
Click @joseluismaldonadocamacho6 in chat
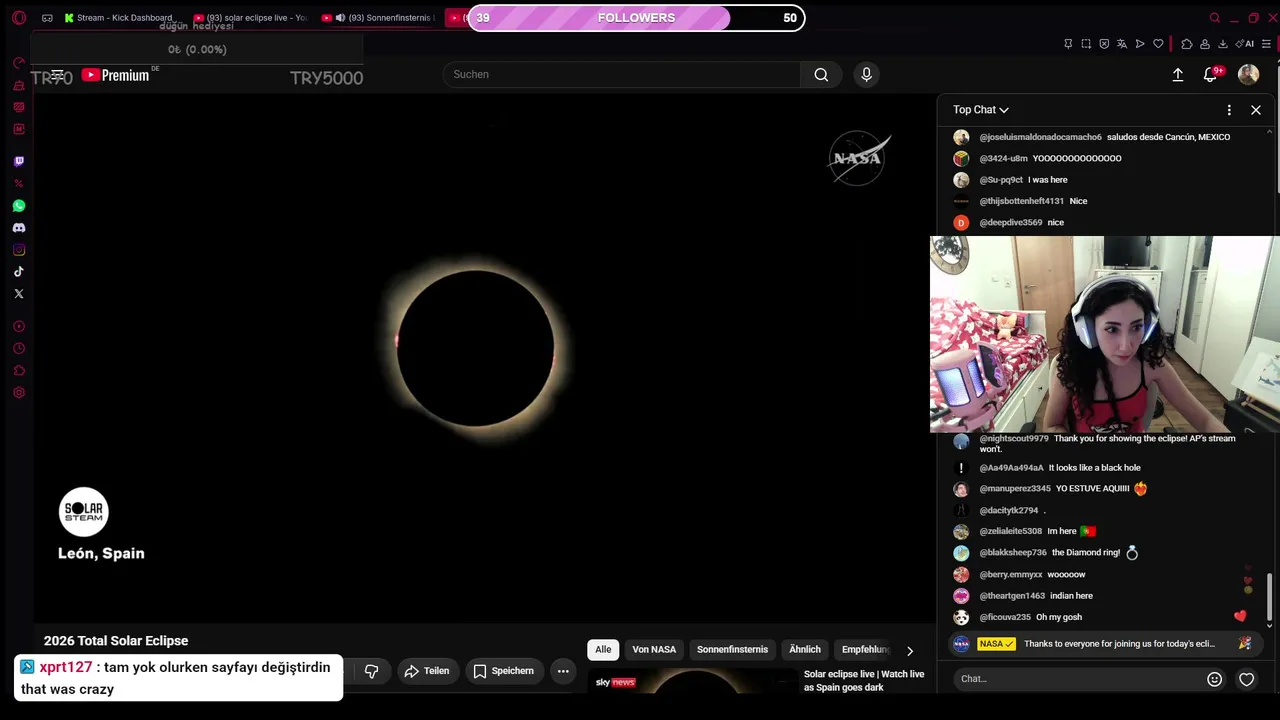pyautogui.click(x=1040, y=137)
